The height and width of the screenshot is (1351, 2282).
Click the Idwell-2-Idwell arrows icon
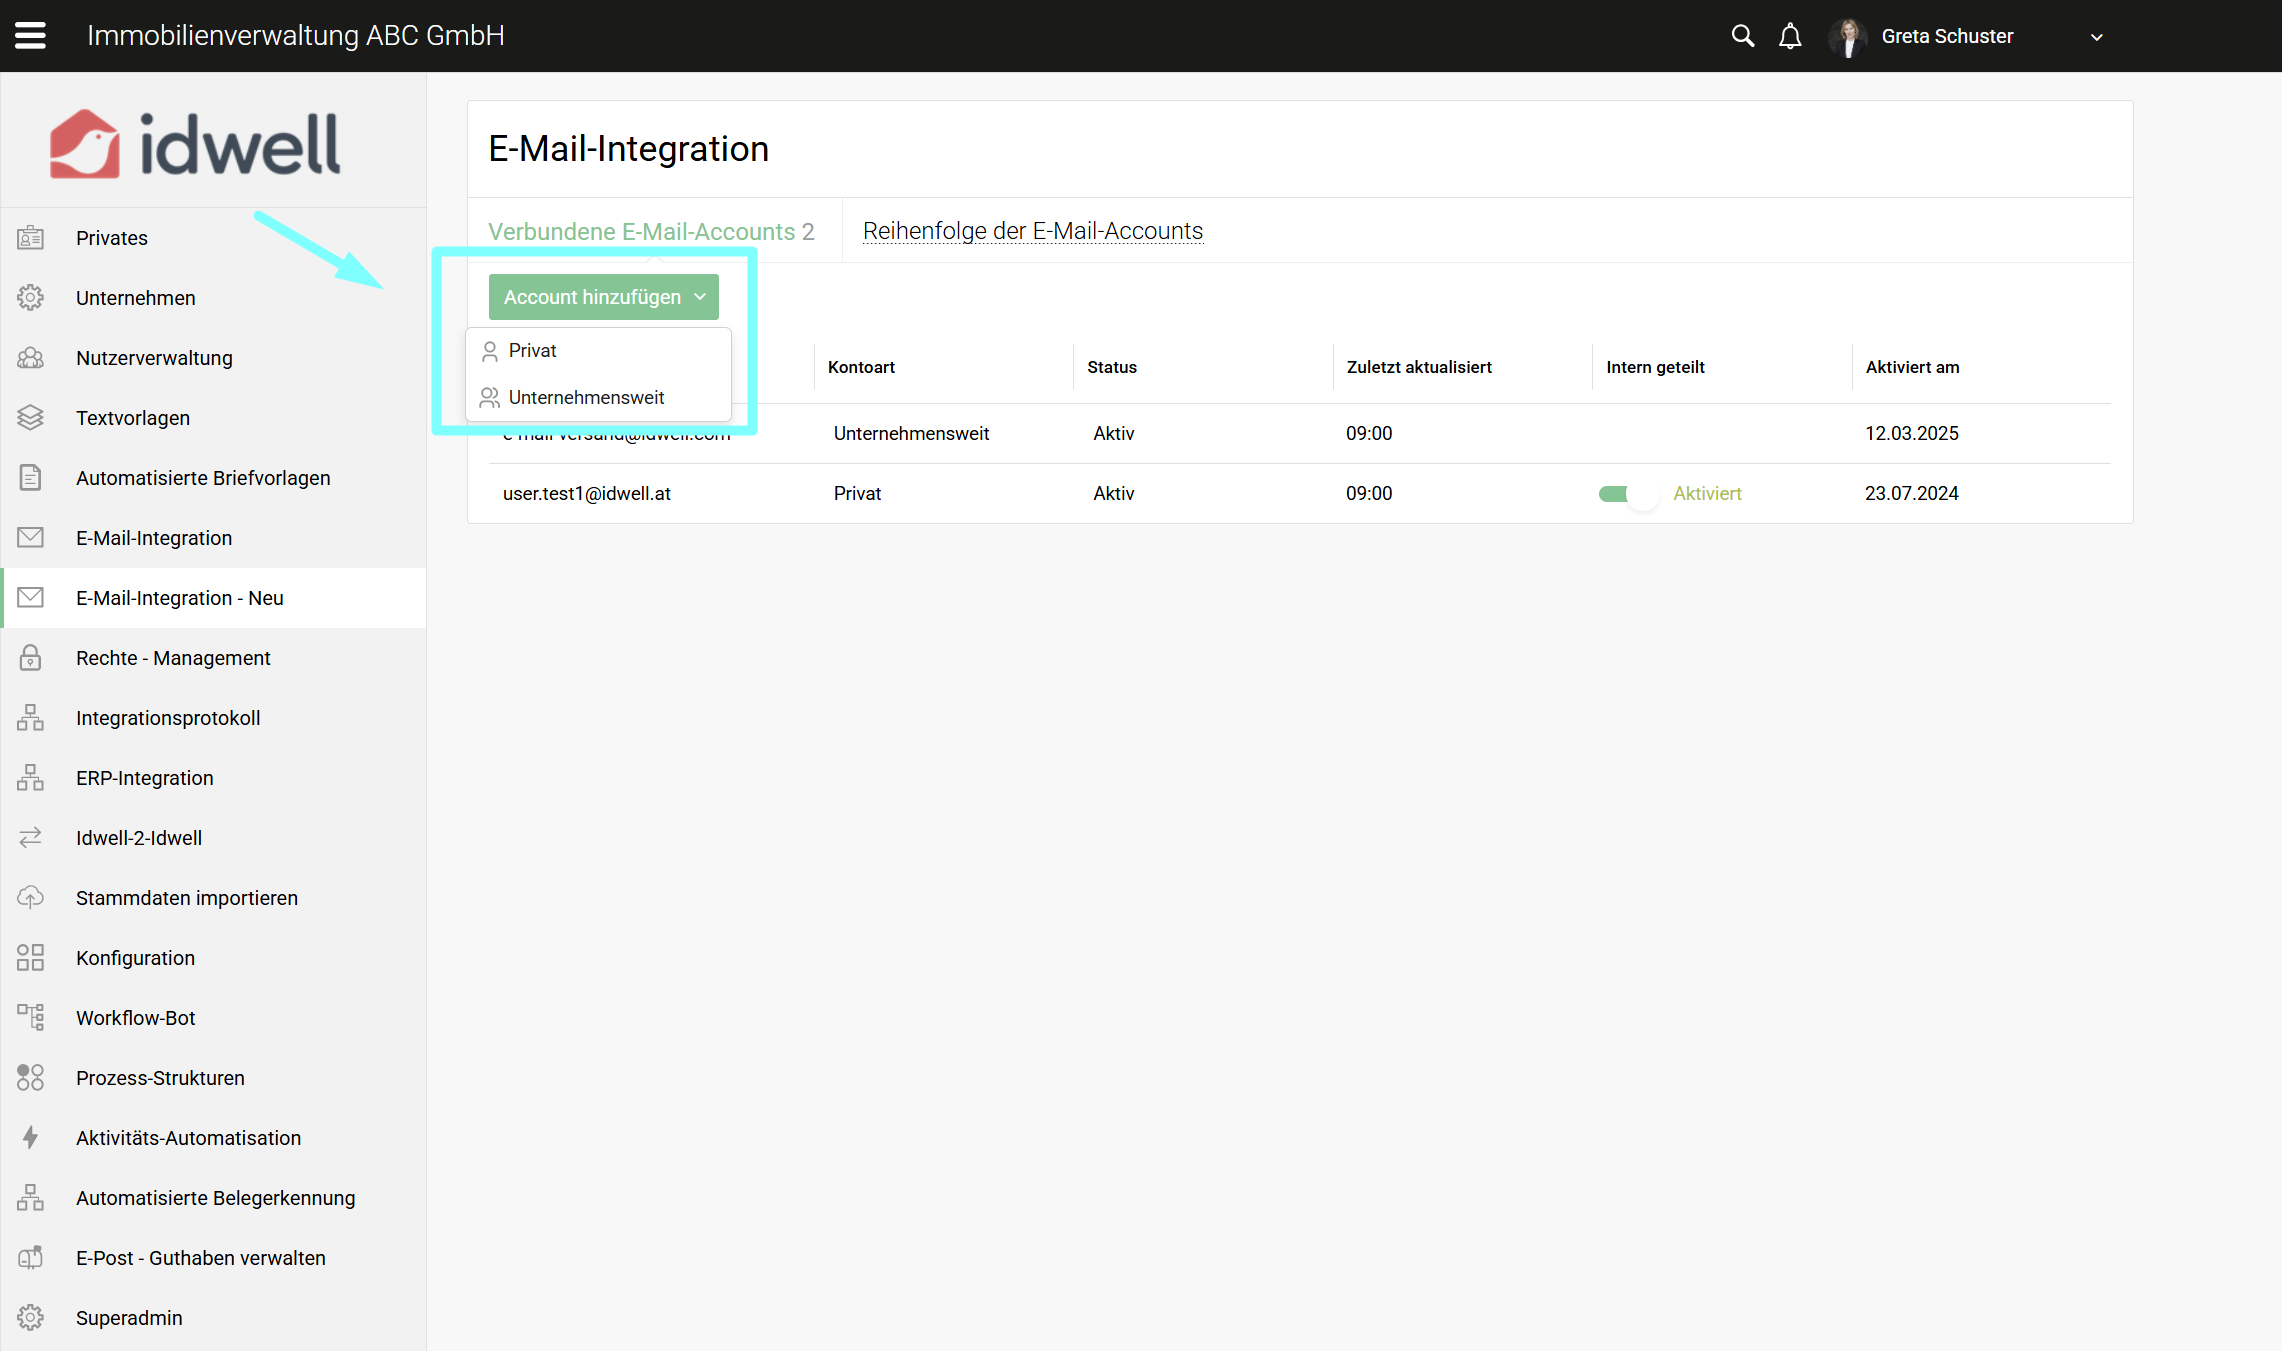click(30, 838)
